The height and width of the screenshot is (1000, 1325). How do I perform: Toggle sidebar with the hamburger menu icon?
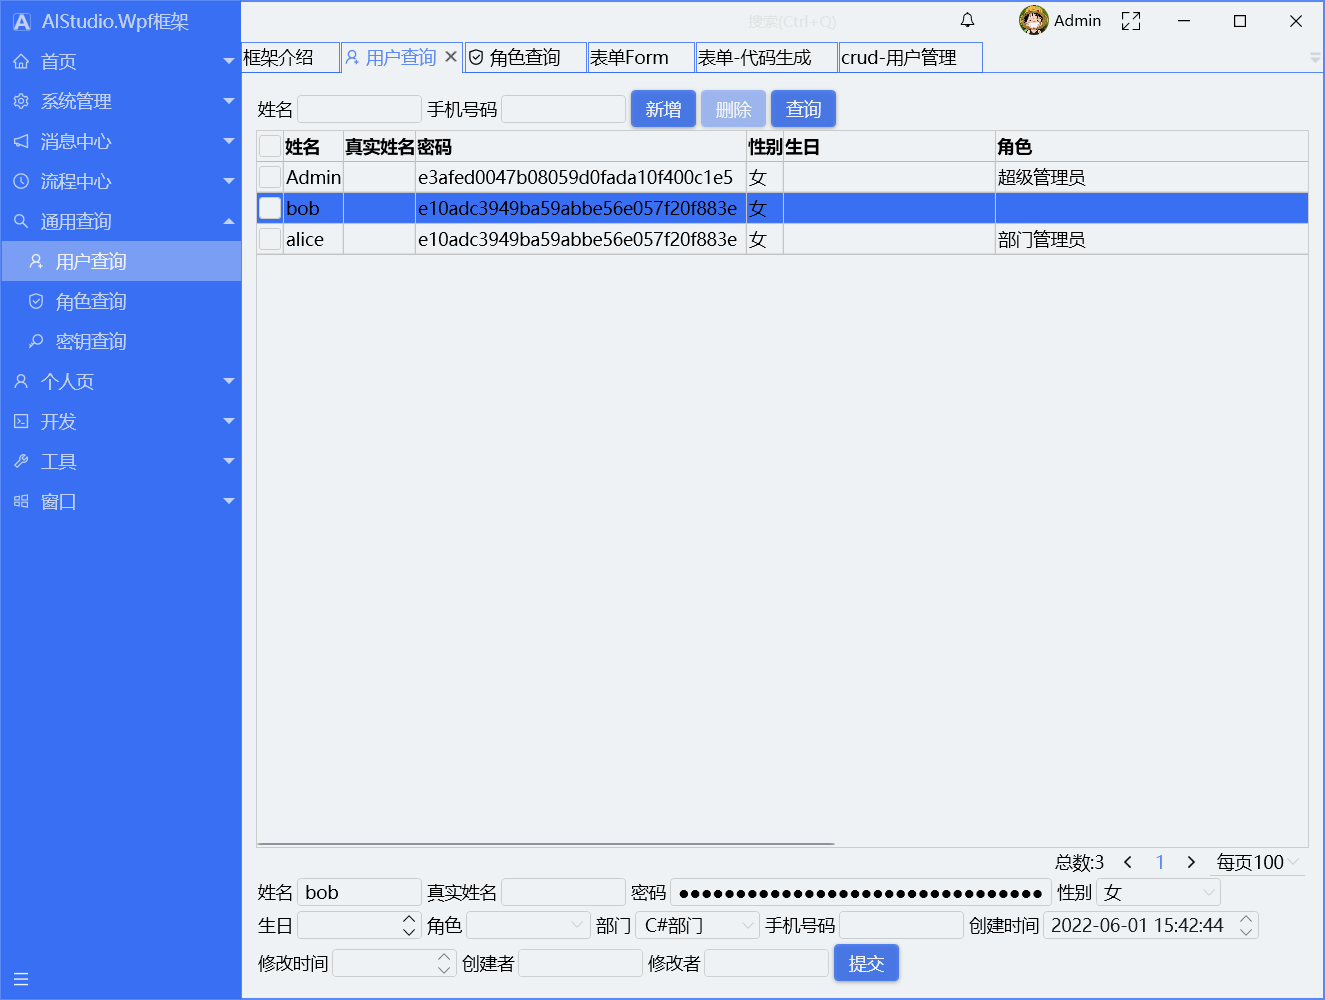click(21, 980)
